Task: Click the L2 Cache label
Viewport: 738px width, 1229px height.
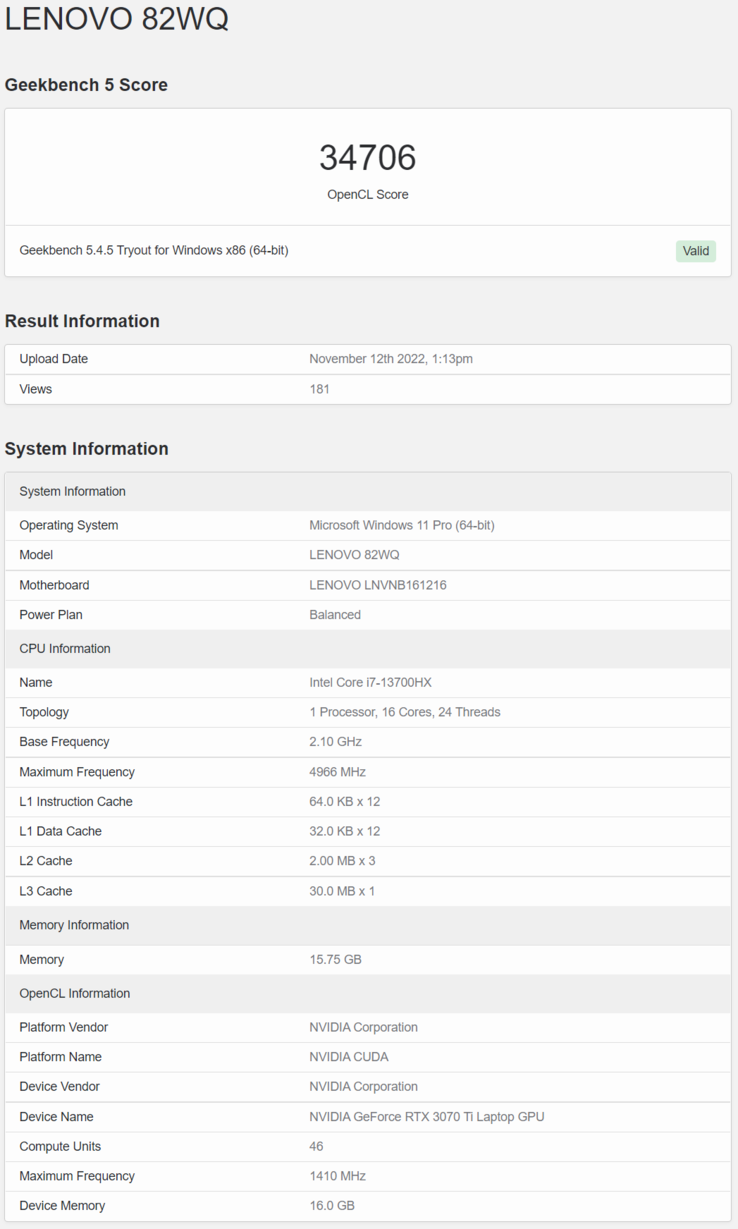Action: pyautogui.click(x=46, y=861)
